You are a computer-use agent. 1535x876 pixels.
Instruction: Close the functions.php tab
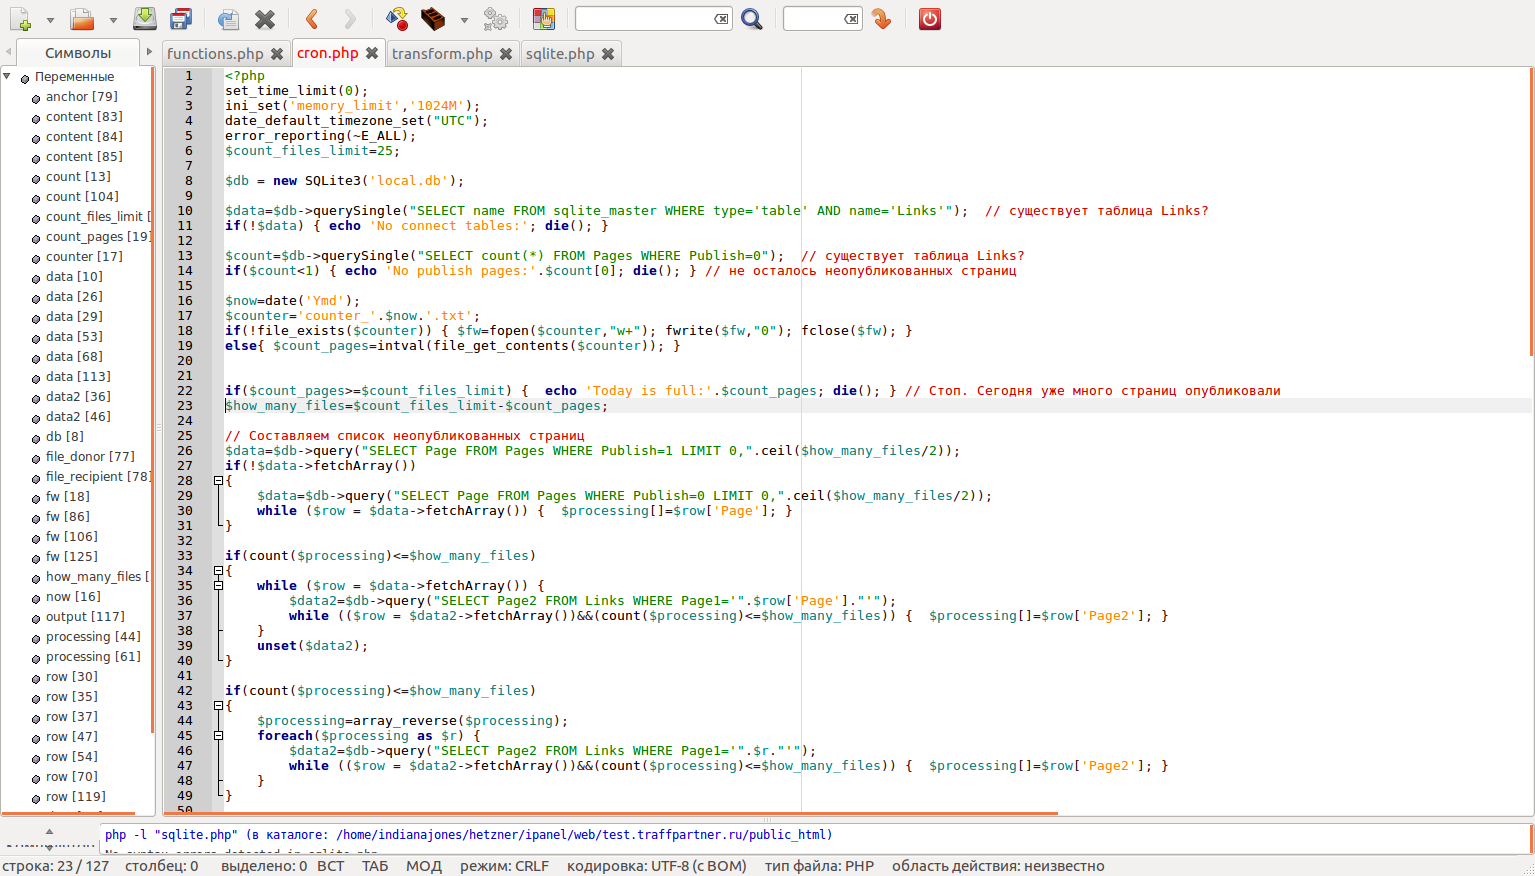point(277,54)
